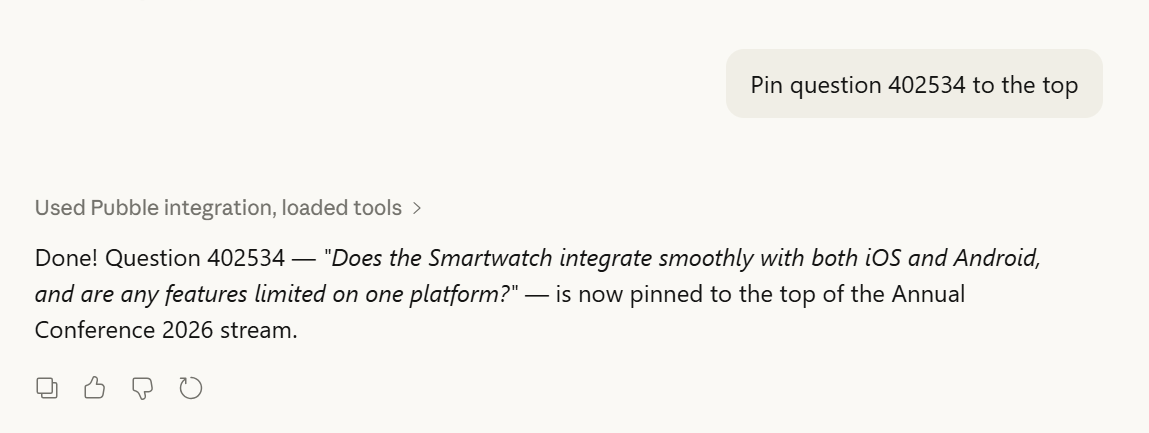Retry the response with regenerate icon
This screenshot has height=433, width=1149.
(x=190, y=388)
